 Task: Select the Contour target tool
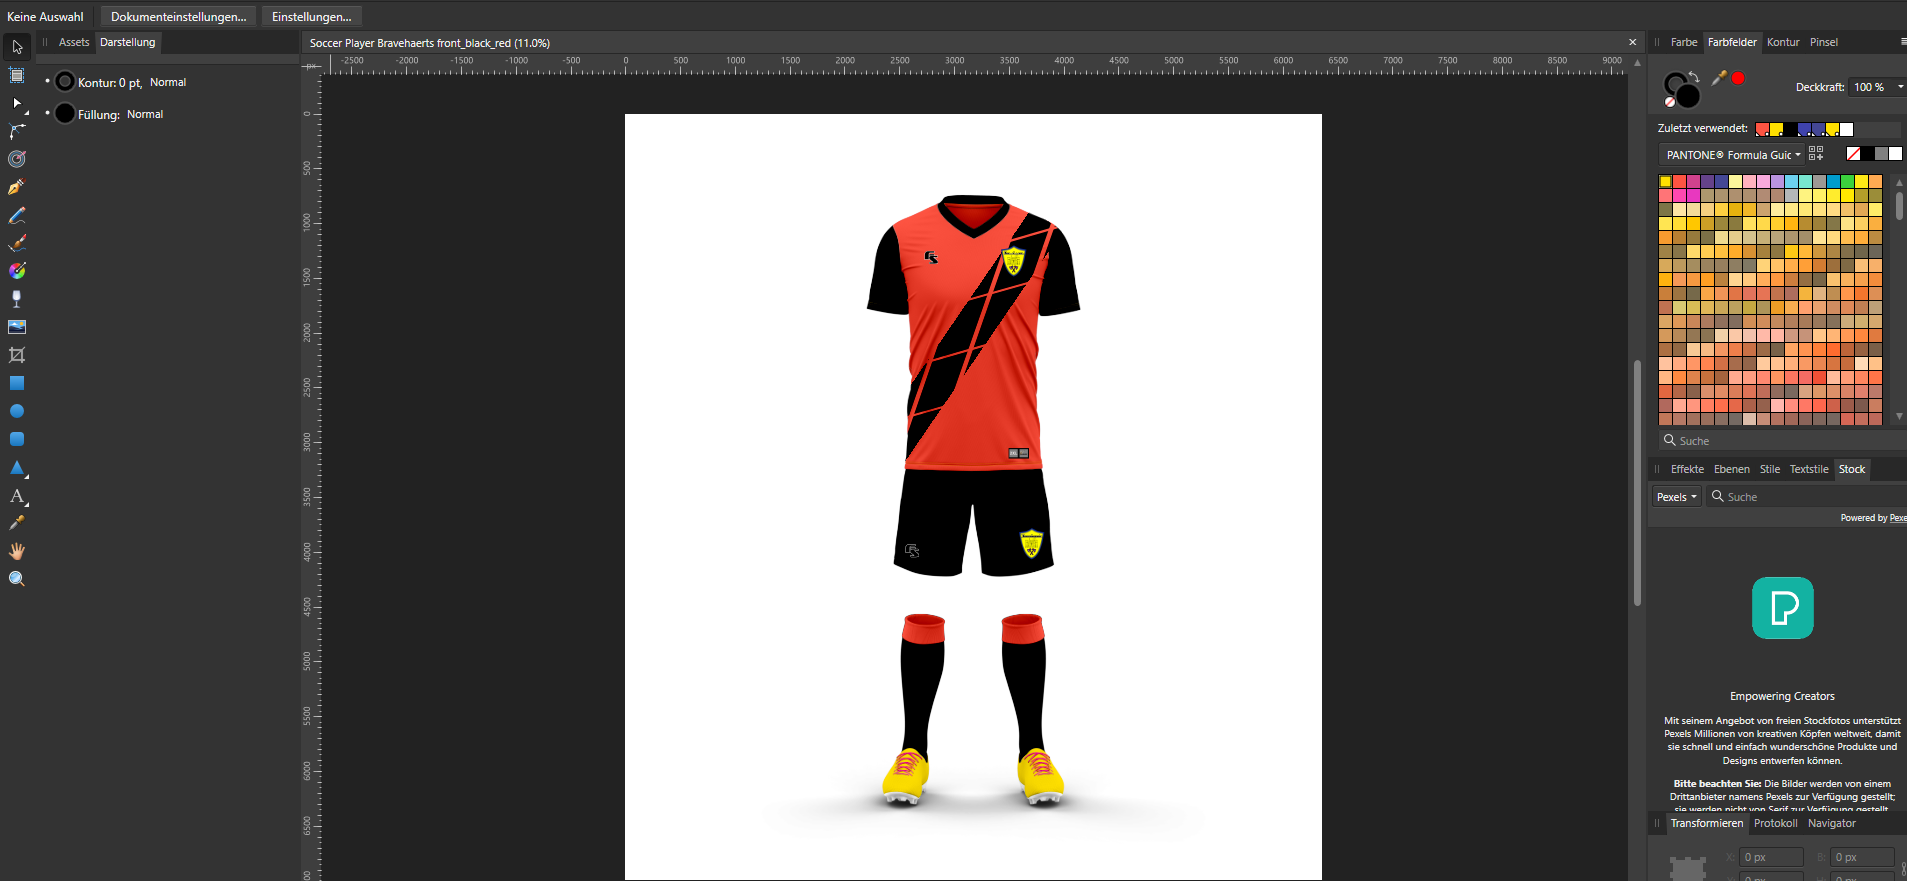(17, 159)
